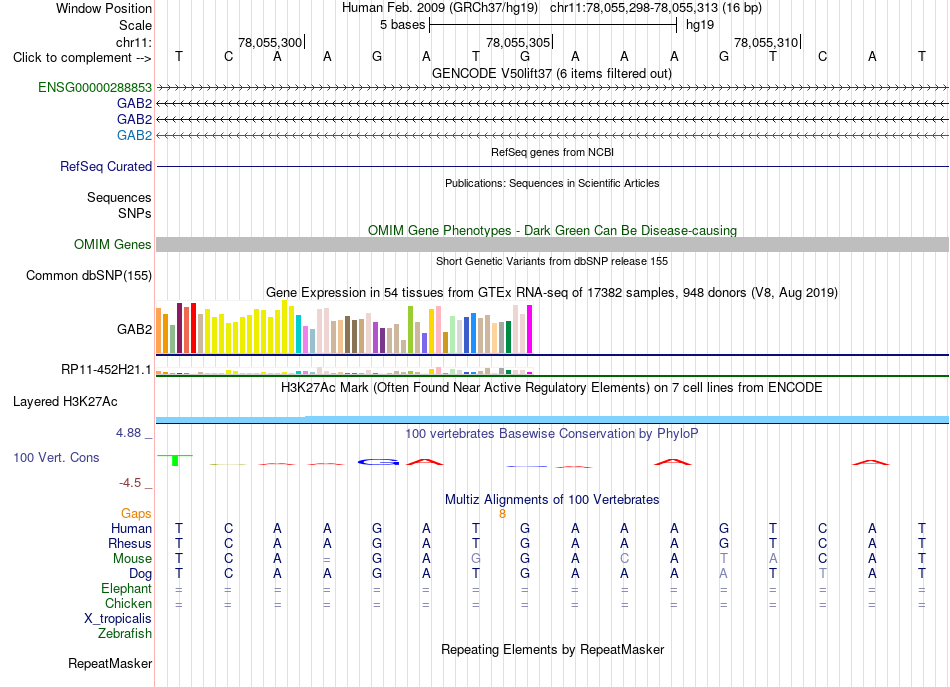Click the -4.5 PhyloP lower limit value
950x687 pixels.
click(x=130, y=483)
